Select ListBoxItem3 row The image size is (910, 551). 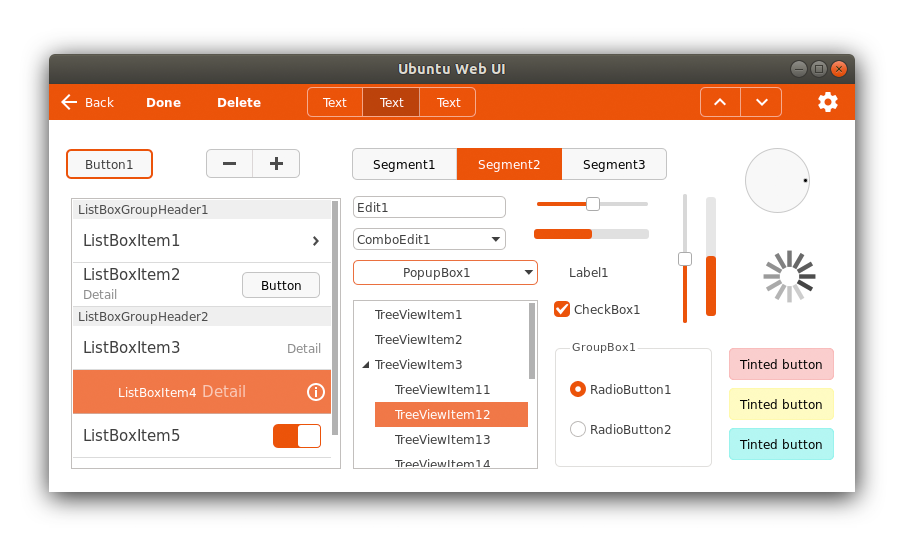(202, 348)
